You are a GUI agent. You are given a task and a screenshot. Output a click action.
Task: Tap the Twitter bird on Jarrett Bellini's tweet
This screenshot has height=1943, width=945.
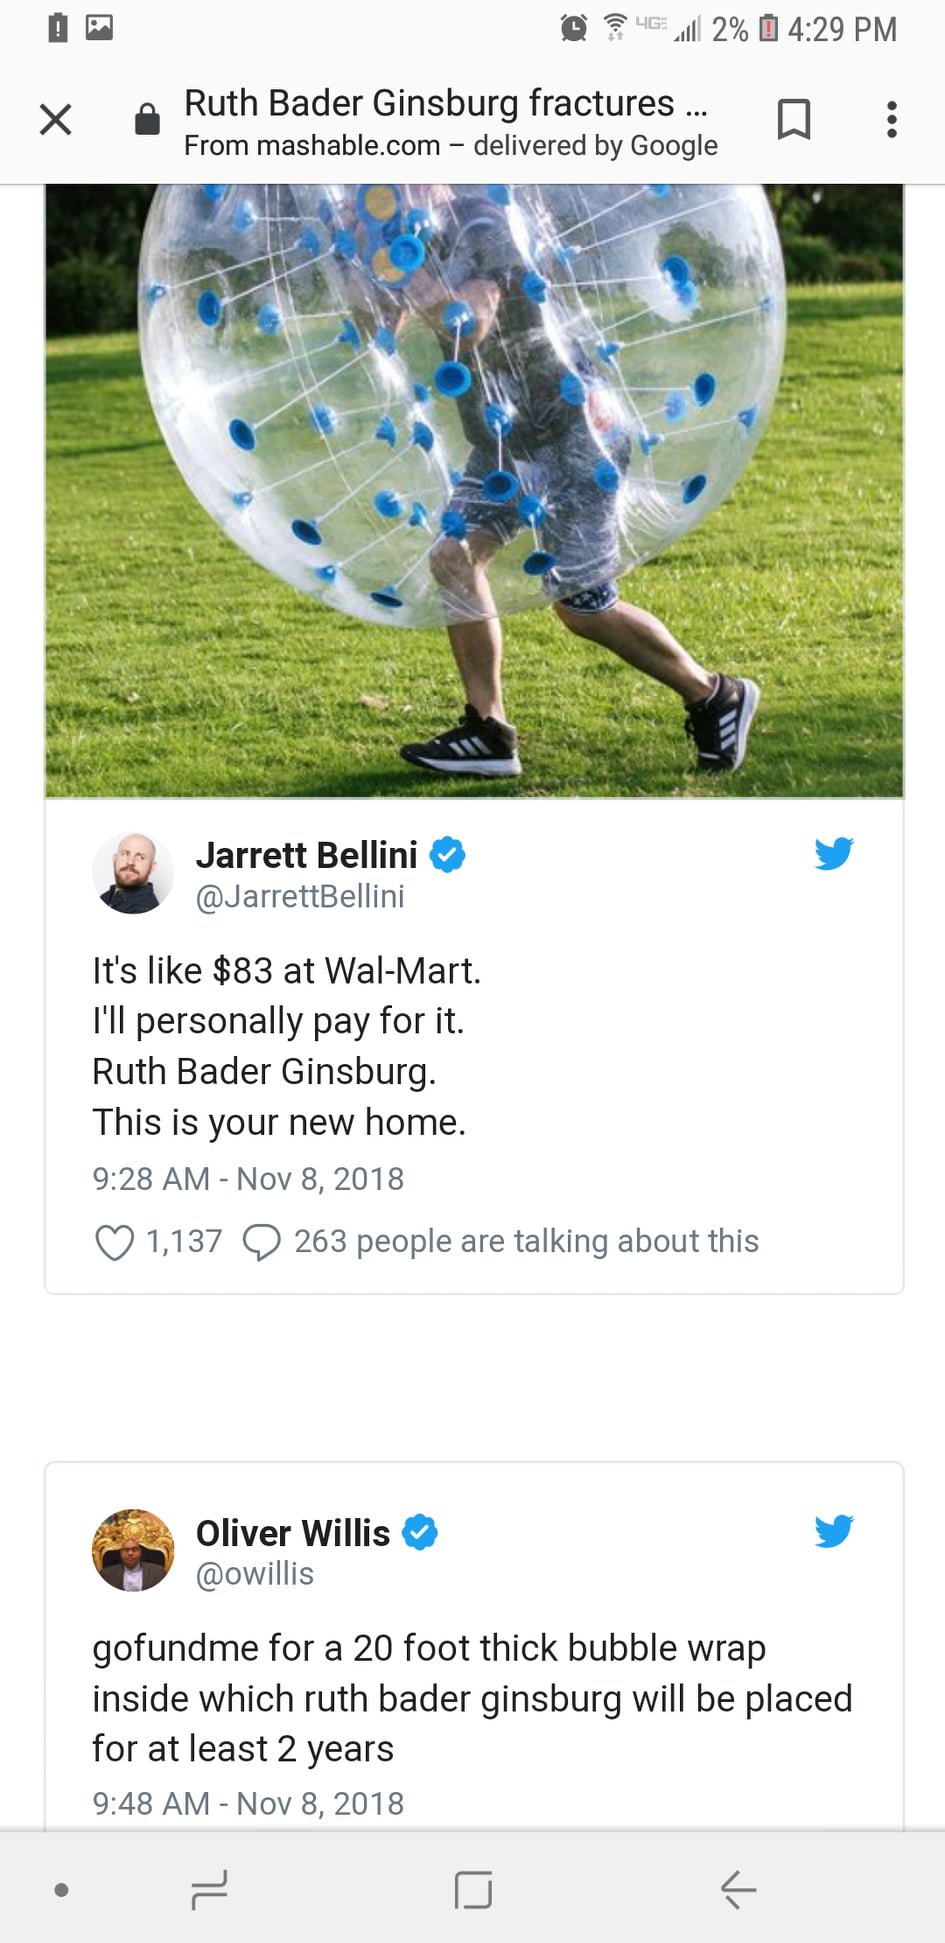click(x=833, y=853)
